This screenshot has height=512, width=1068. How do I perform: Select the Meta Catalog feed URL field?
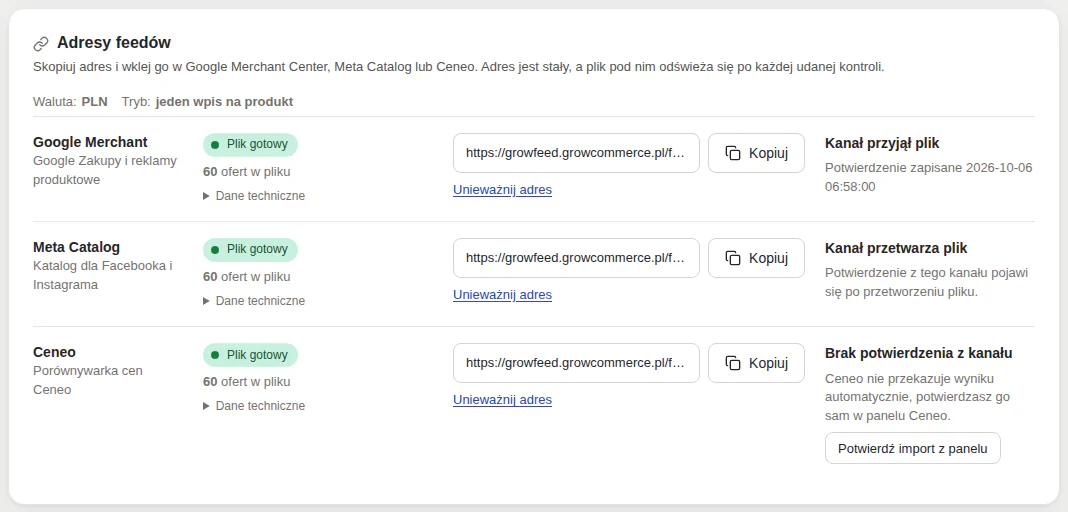(576, 258)
